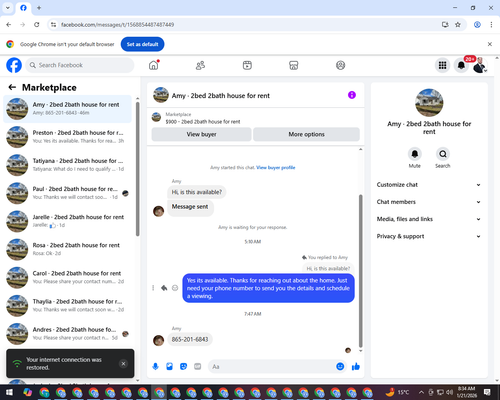The image size is (500, 400).
Task: Expand Media, files and links section
Action: [x=429, y=219]
